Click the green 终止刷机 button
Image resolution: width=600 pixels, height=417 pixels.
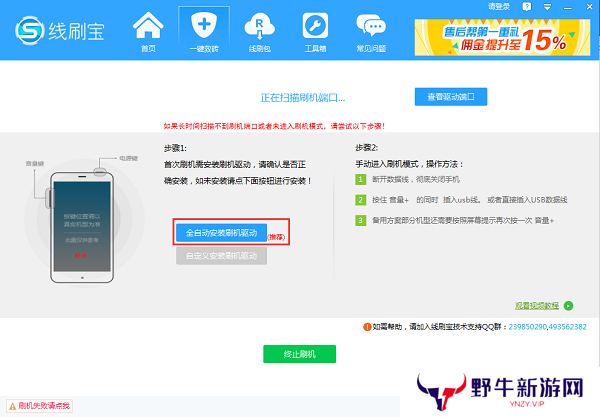[x=300, y=354]
